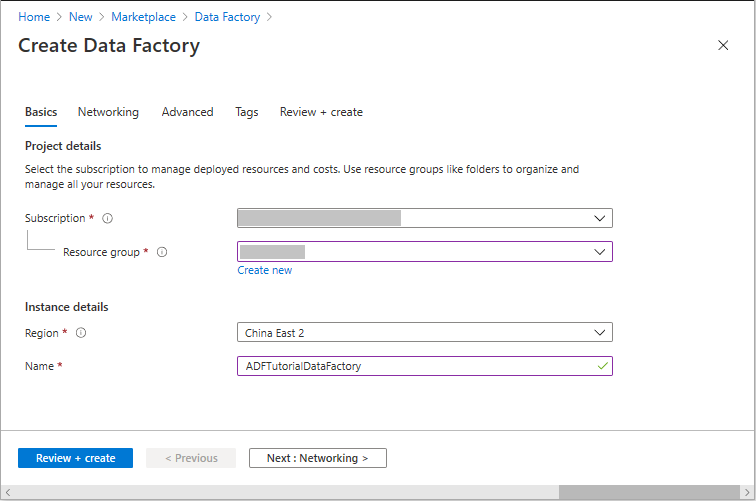This screenshot has width=756, height=501.
Task: Open the Region dropdown showing China East 2
Action: click(x=424, y=332)
